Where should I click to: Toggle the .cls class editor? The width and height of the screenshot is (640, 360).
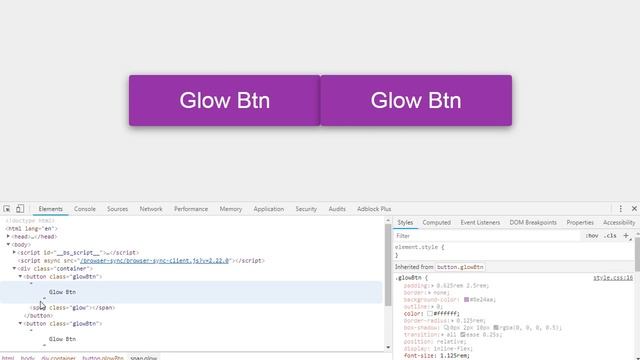(x=610, y=236)
